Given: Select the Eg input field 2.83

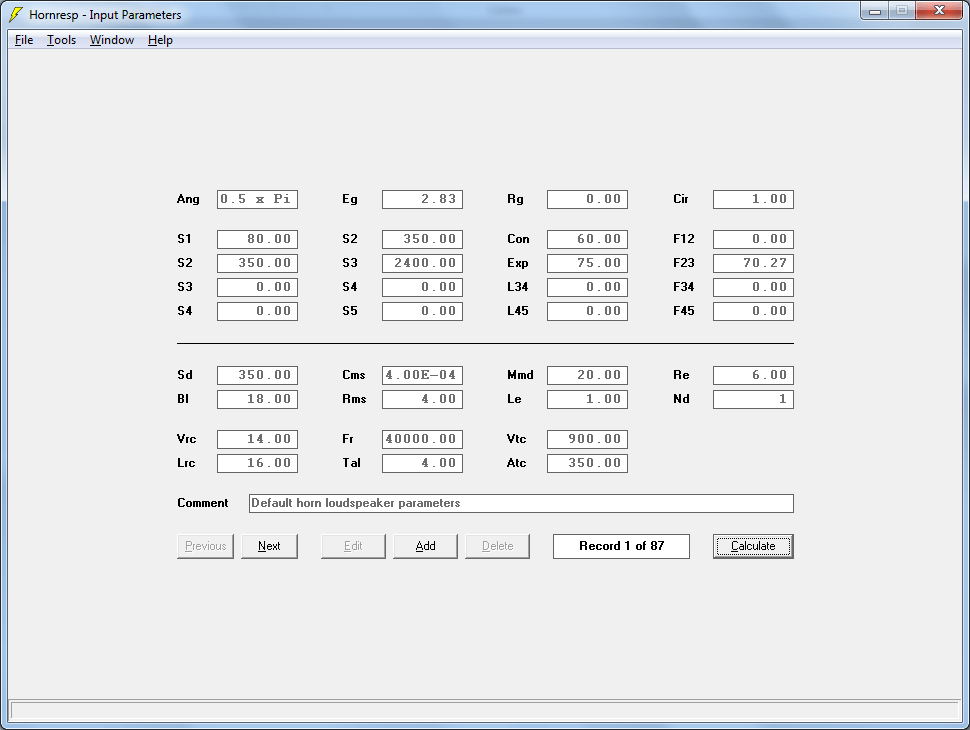Looking at the screenshot, I should click(423, 199).
